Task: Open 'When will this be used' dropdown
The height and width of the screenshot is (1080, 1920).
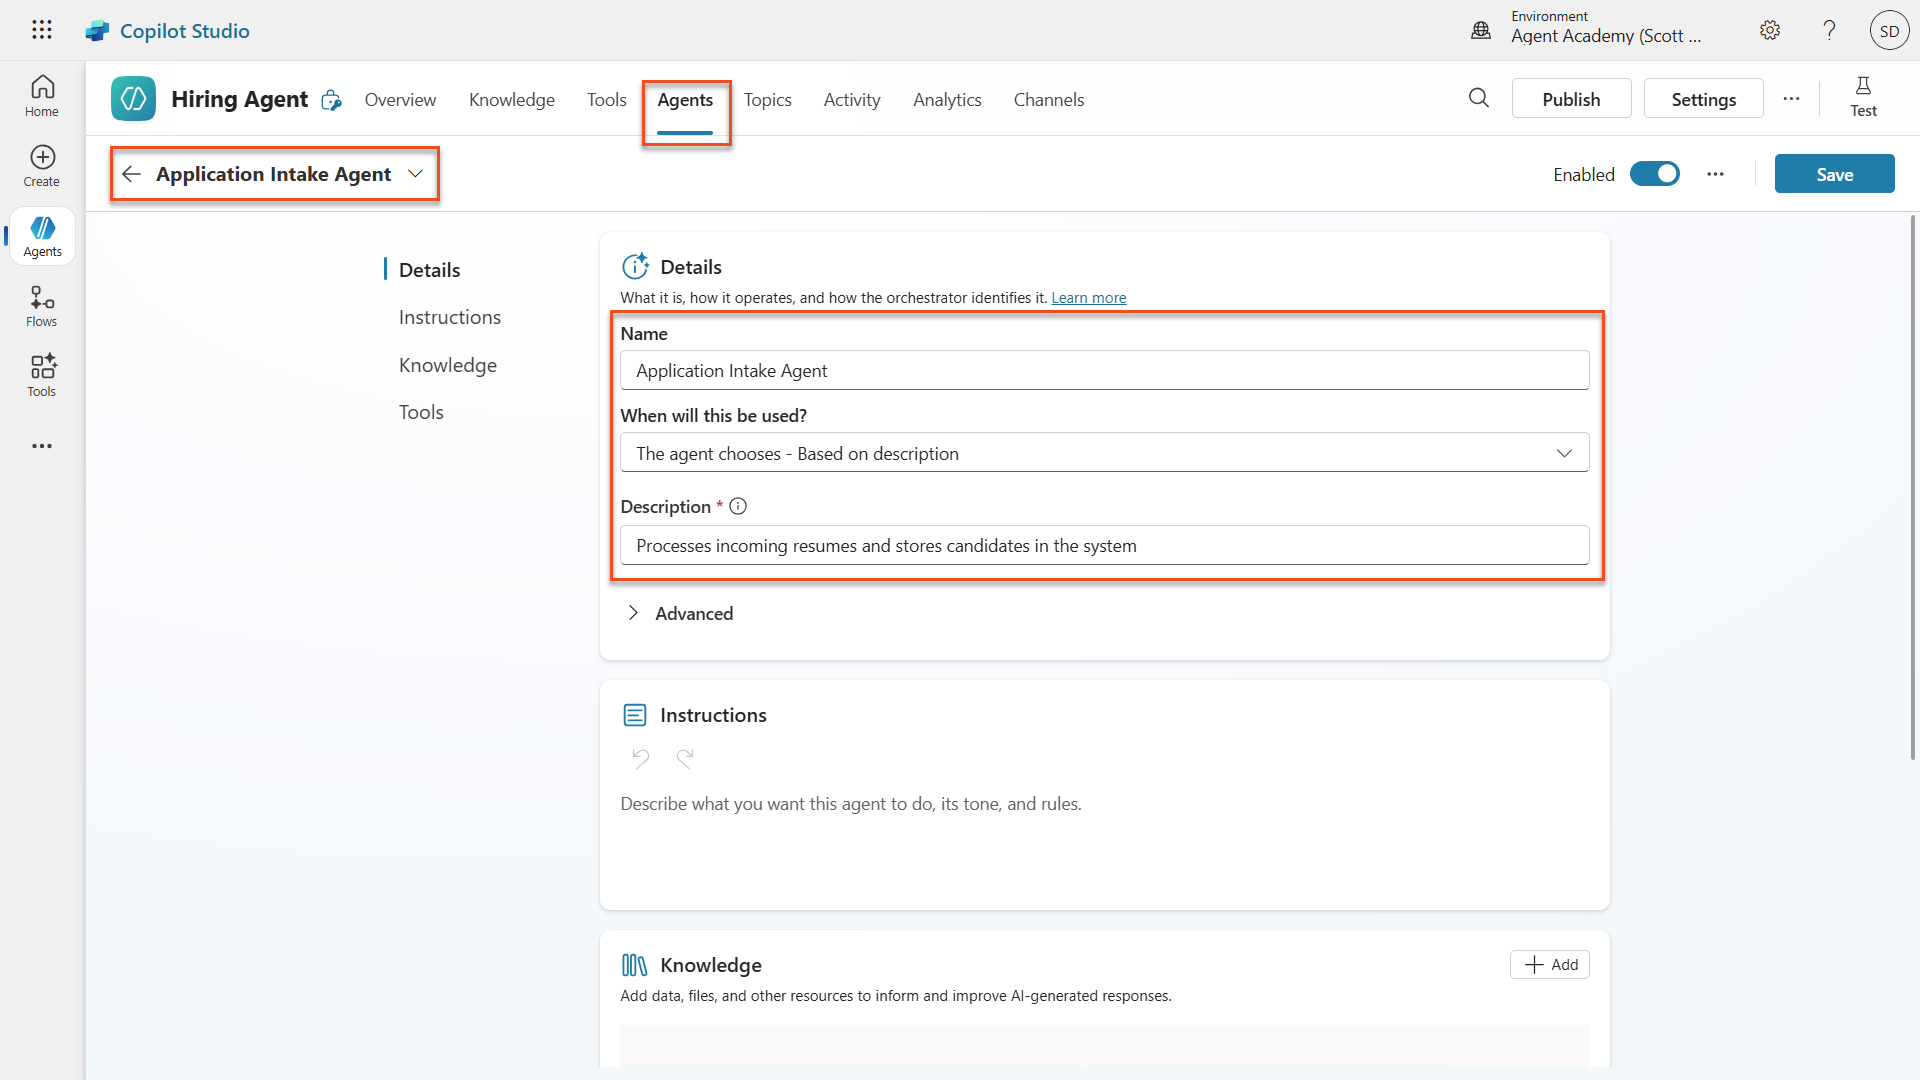Action: (1104, 453)
